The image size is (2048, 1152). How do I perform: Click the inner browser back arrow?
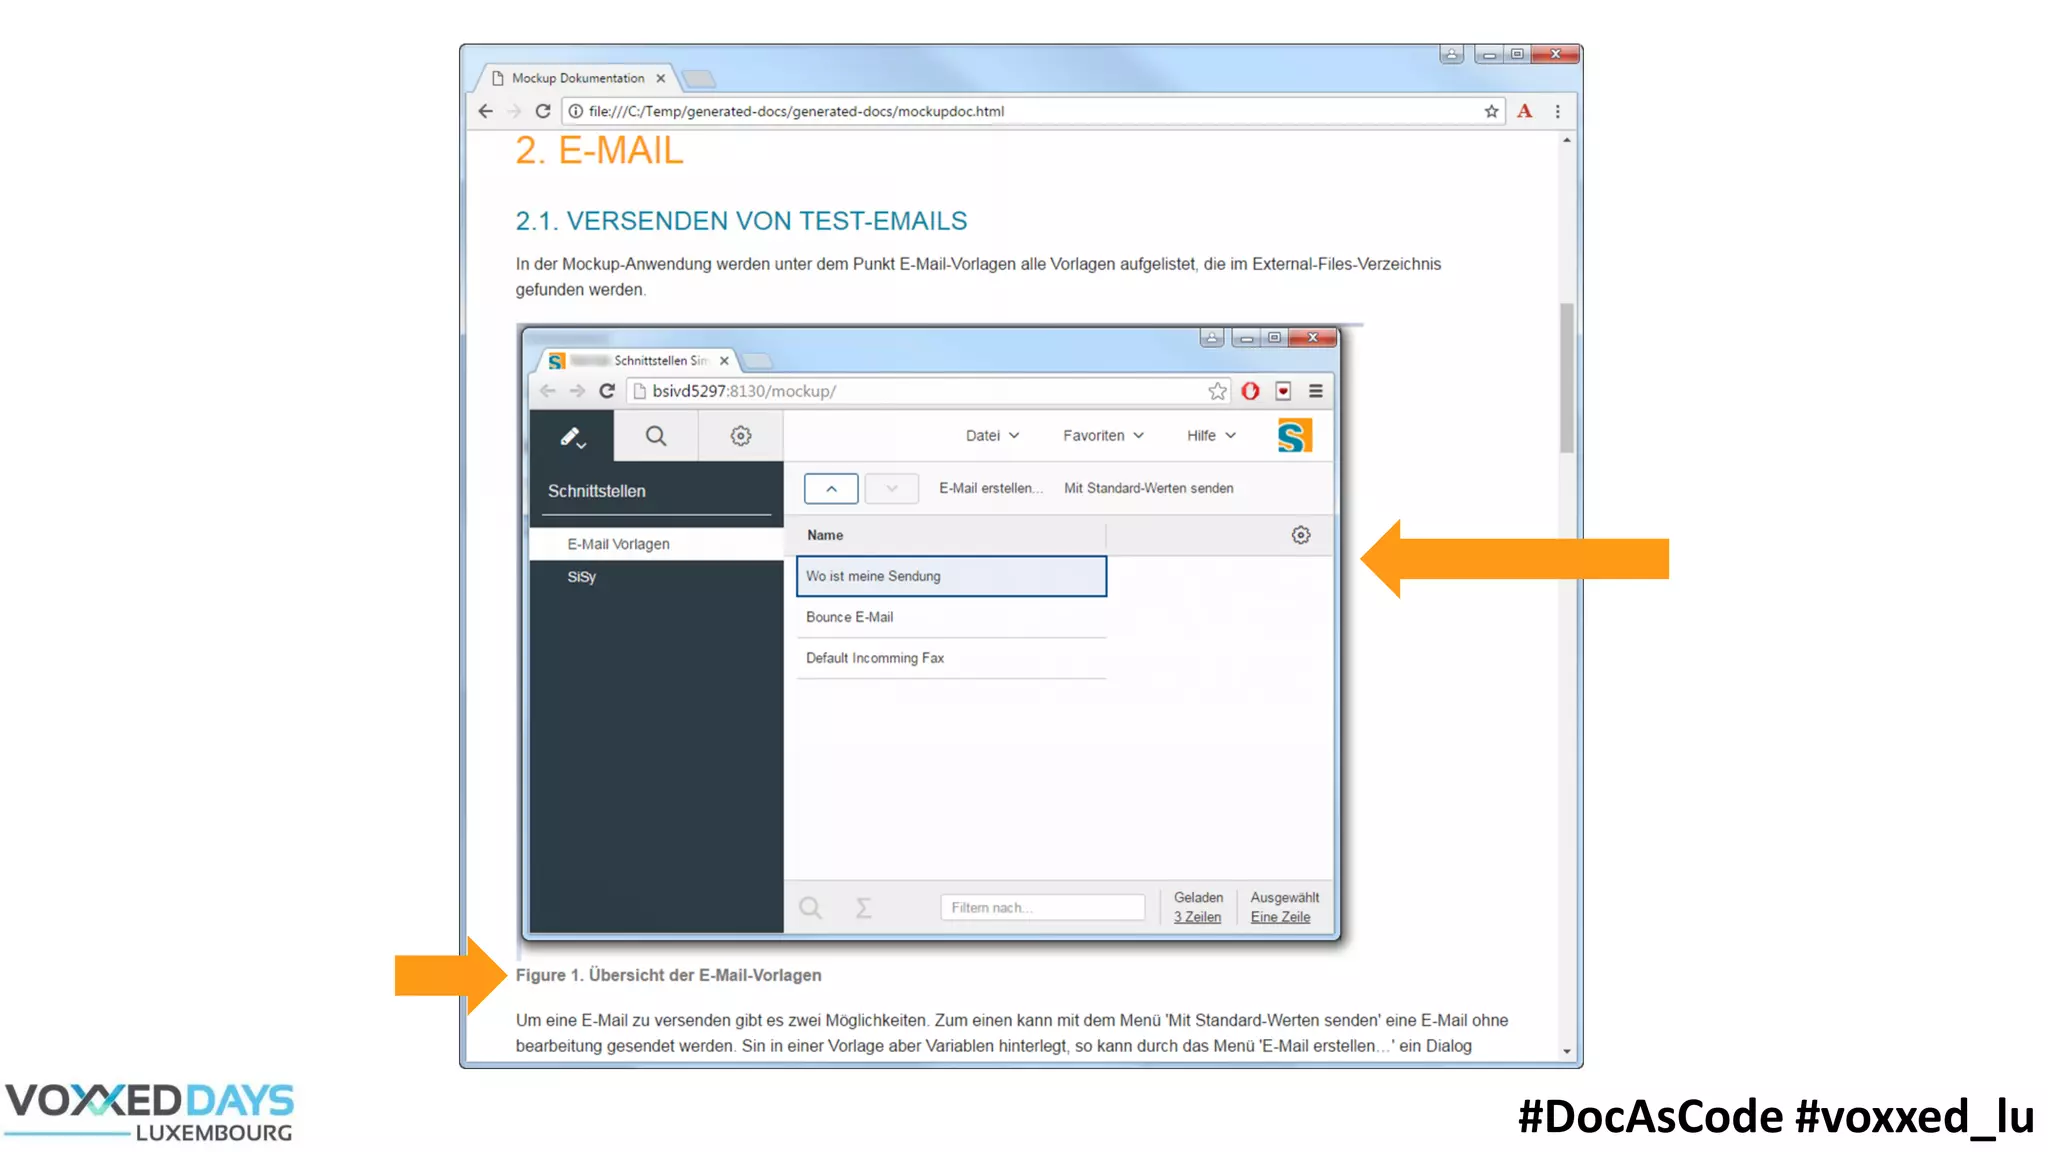[547, 391]
